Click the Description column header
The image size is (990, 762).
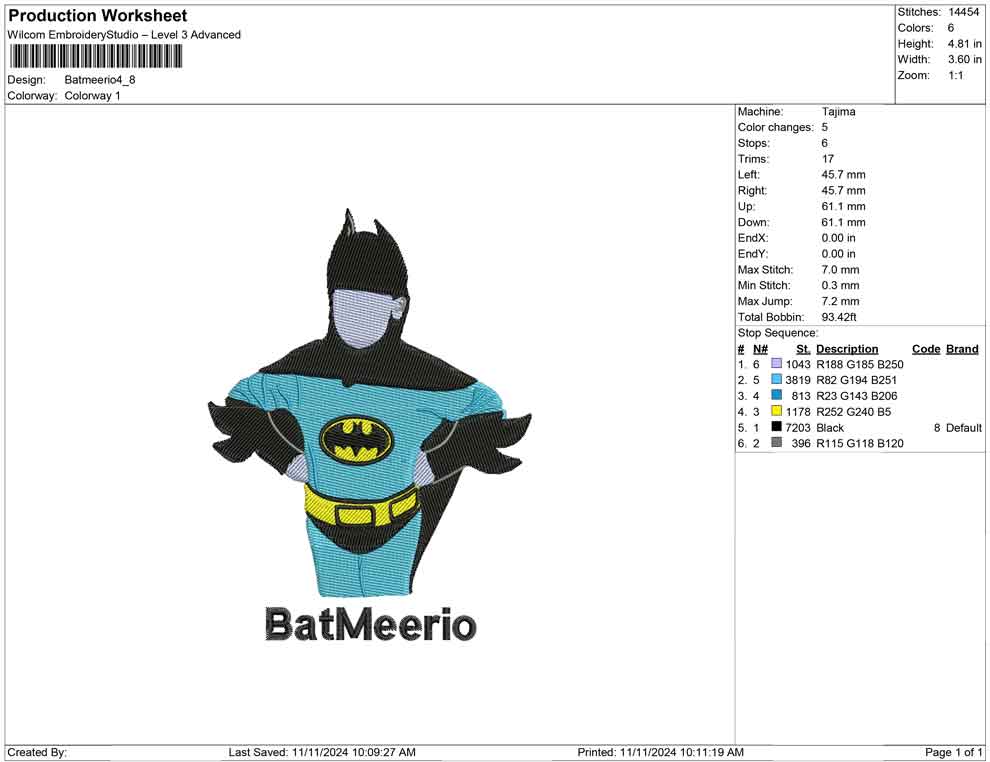pos(847,349)
